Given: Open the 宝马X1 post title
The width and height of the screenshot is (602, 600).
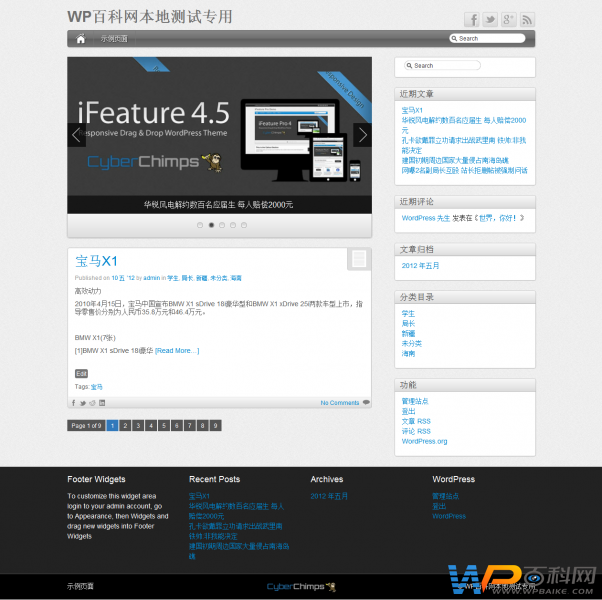Looking at the screenshot, I should pos(96,261).
